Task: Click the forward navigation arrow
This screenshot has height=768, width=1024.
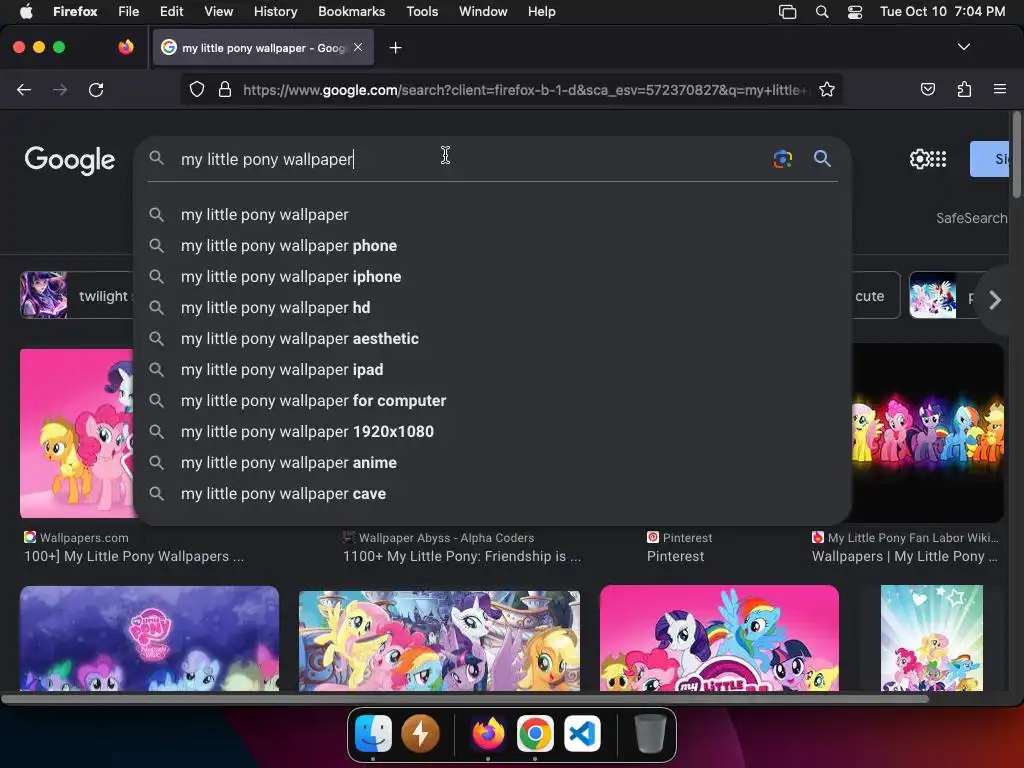Action: pyautogui.click(x=60, y=89)
